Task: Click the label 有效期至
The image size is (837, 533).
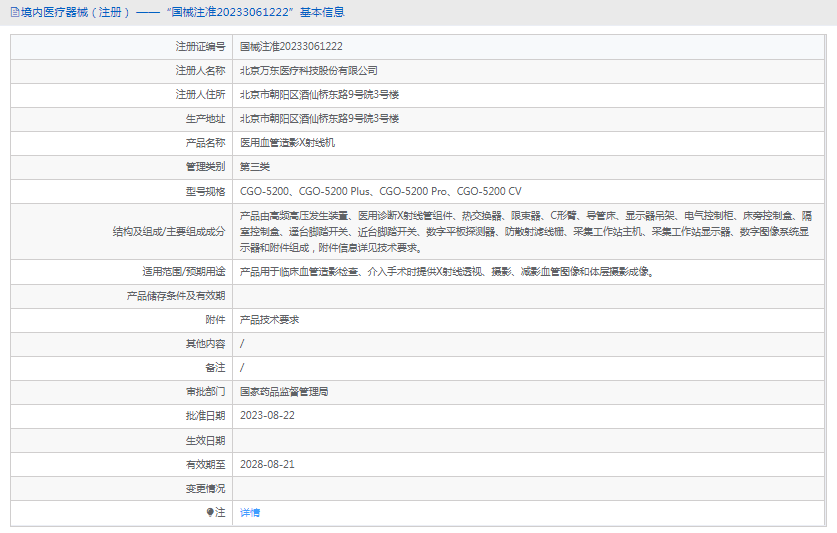Action: 206,465
